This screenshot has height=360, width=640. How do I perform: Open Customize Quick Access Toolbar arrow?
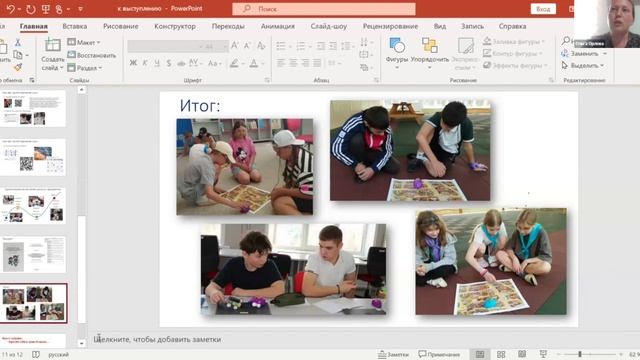pyautogui.click(x=80, y=9)
